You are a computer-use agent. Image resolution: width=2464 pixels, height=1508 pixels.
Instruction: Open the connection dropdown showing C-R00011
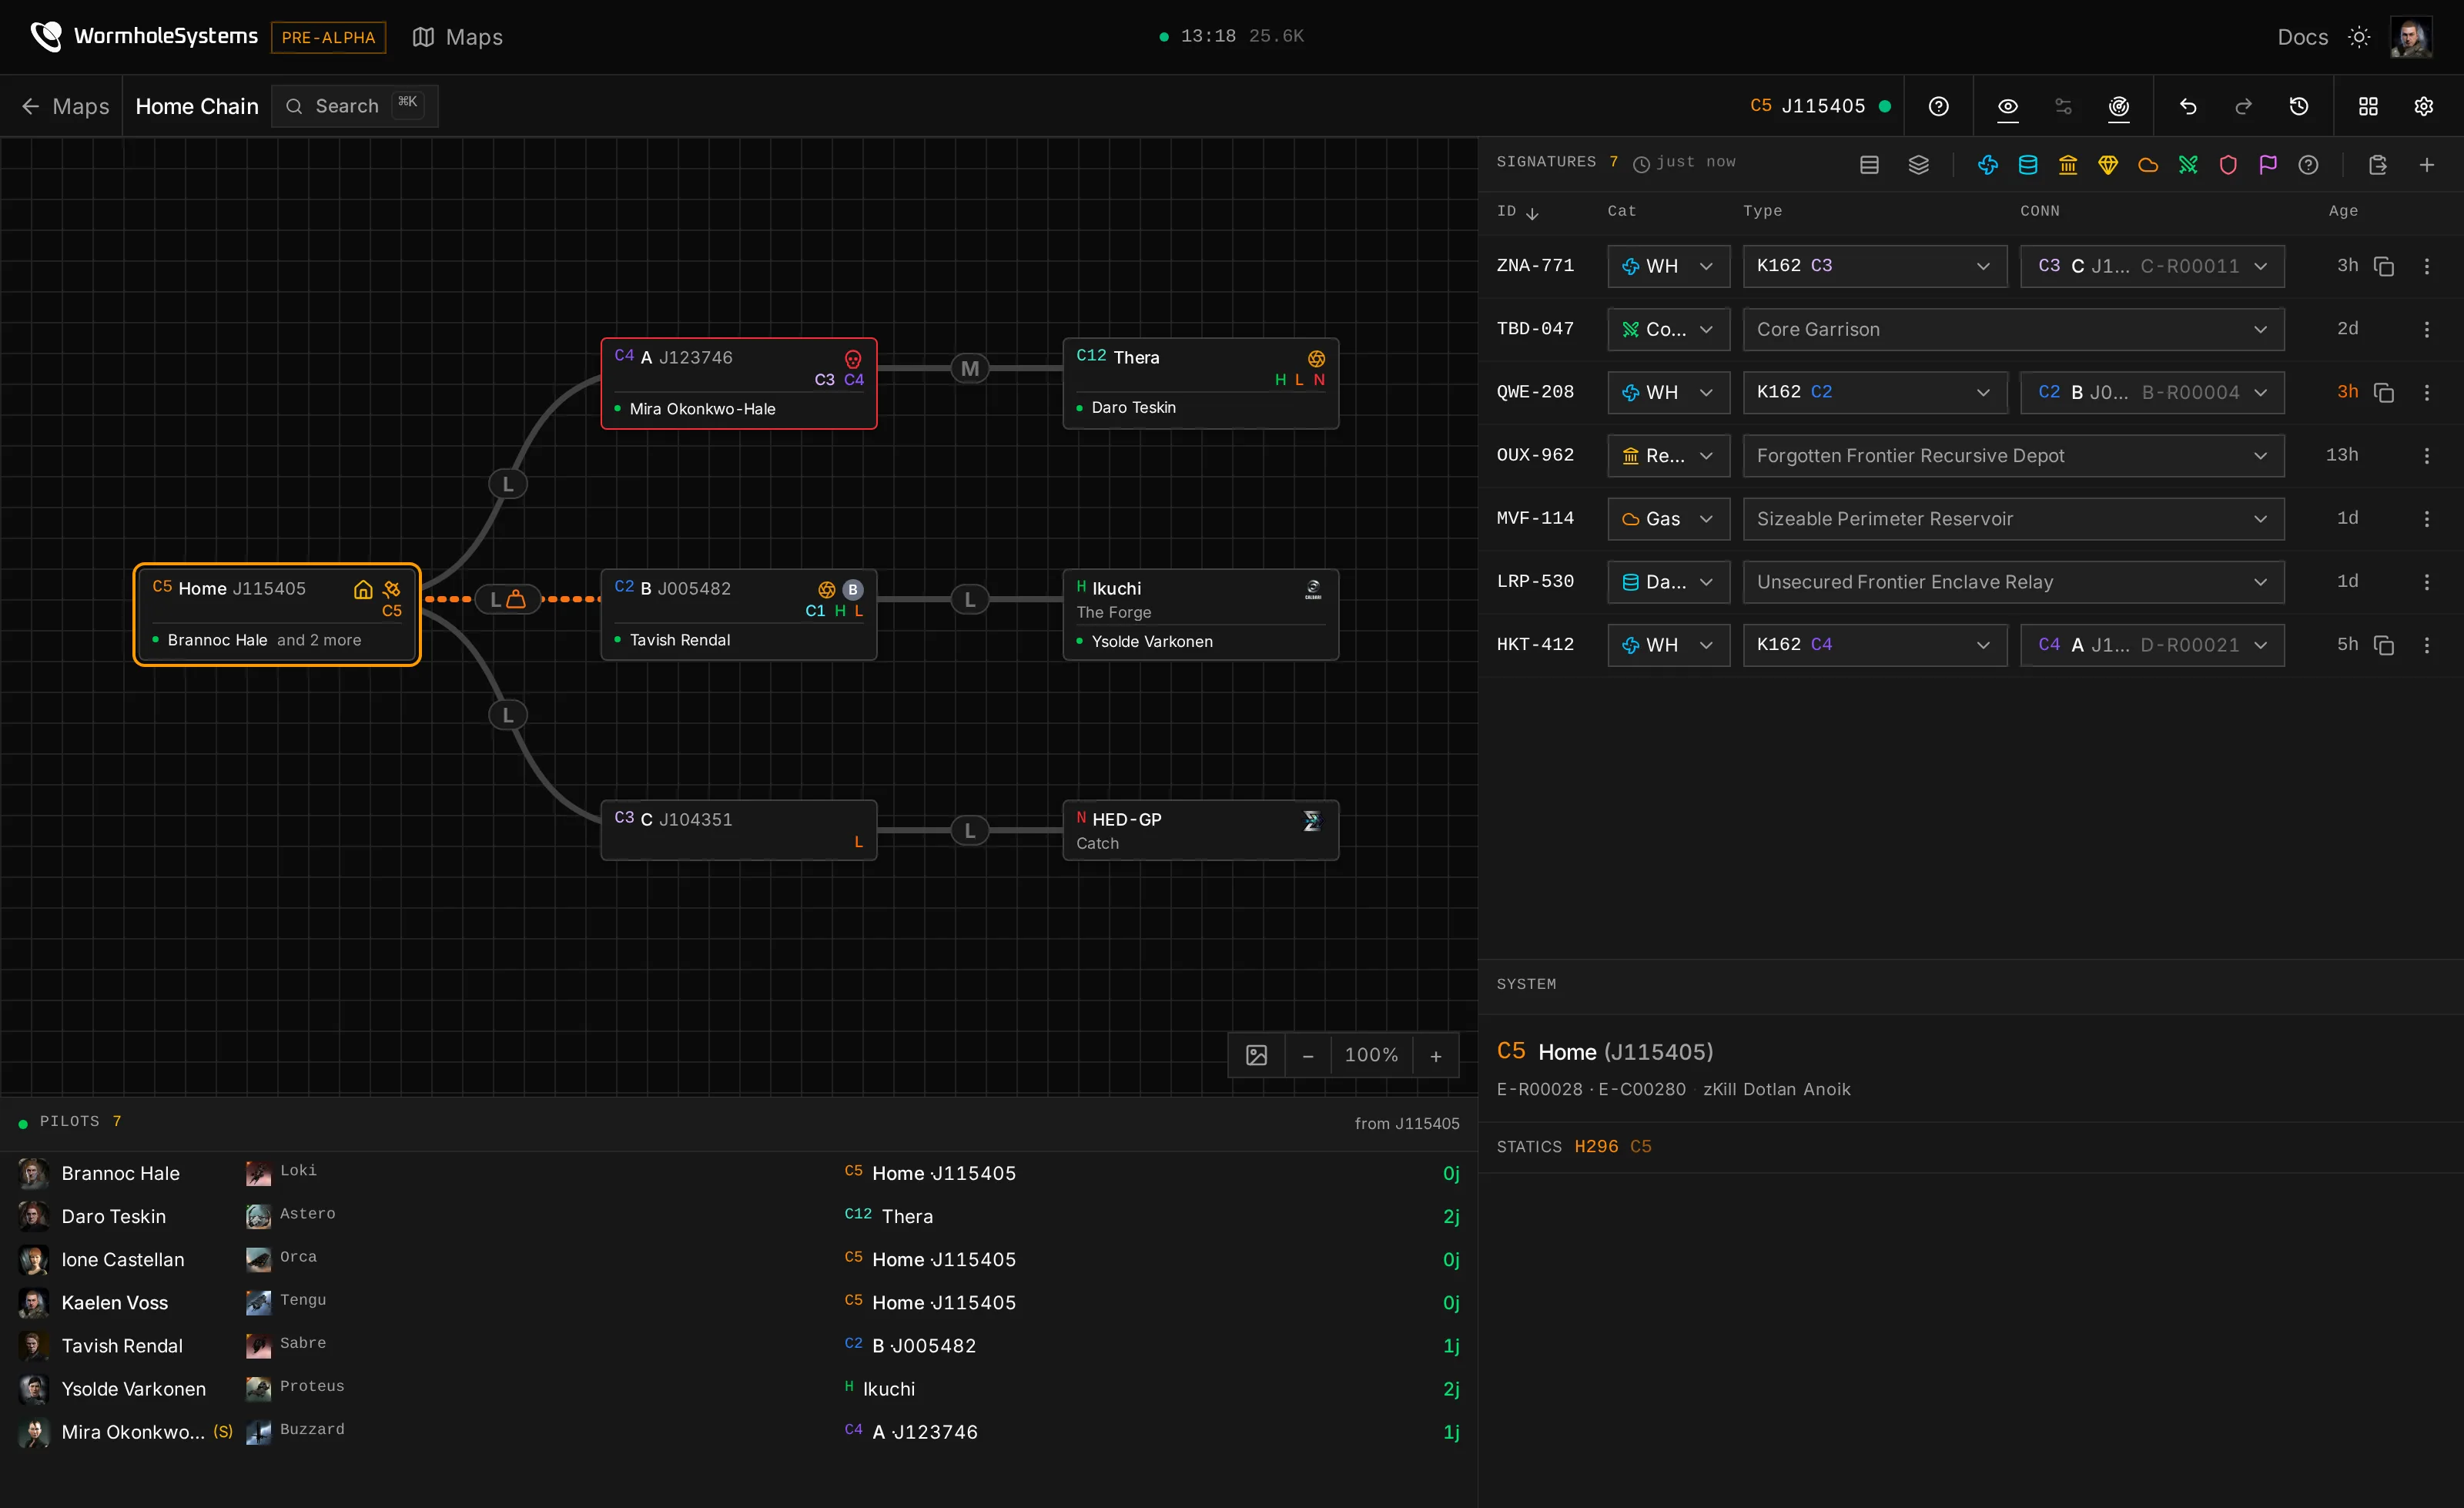(2152, 266)
